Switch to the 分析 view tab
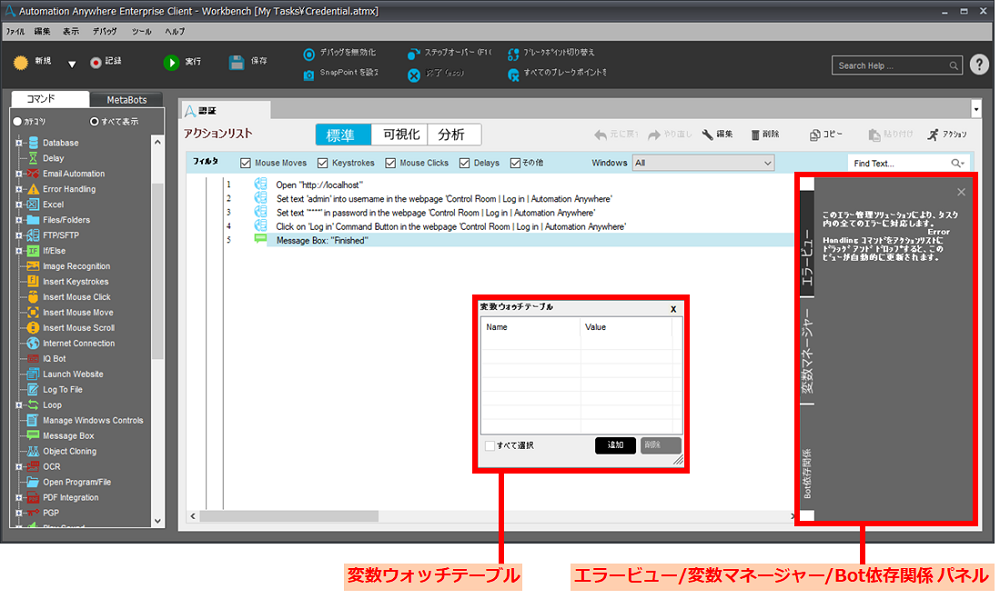The image size is (1000, 599). pyautogui.click(x=453, y=135)
